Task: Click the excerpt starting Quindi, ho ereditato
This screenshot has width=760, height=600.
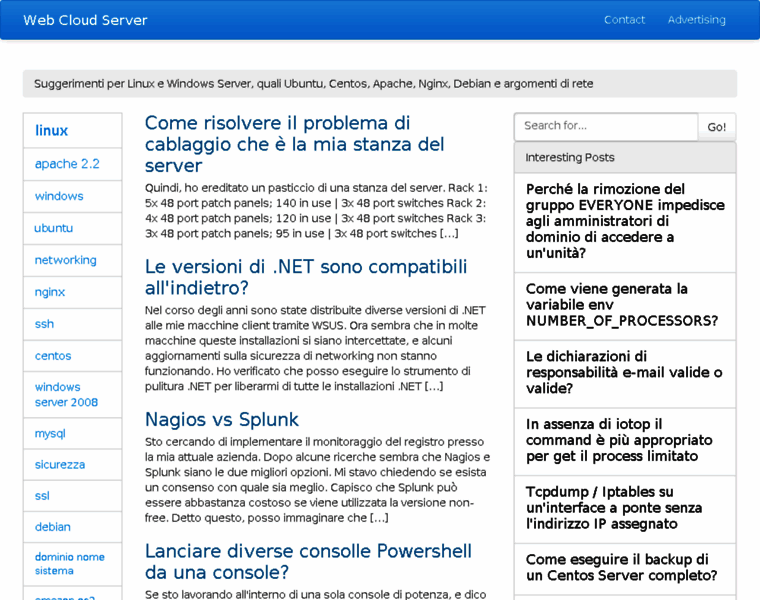Action: [316, 211]
